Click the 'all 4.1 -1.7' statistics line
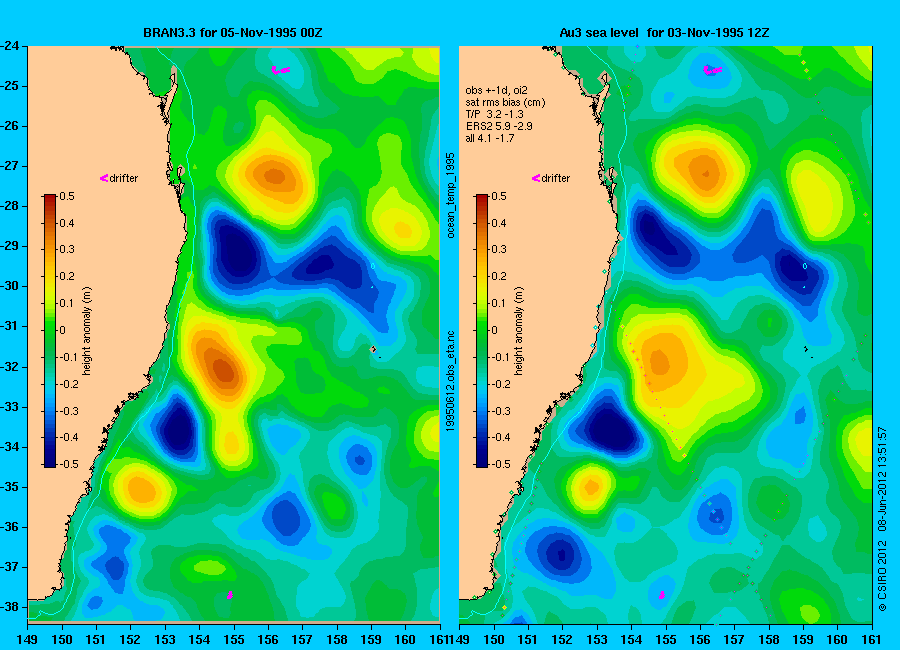Viewport: 900px width, 650px height. pos(490,138)
